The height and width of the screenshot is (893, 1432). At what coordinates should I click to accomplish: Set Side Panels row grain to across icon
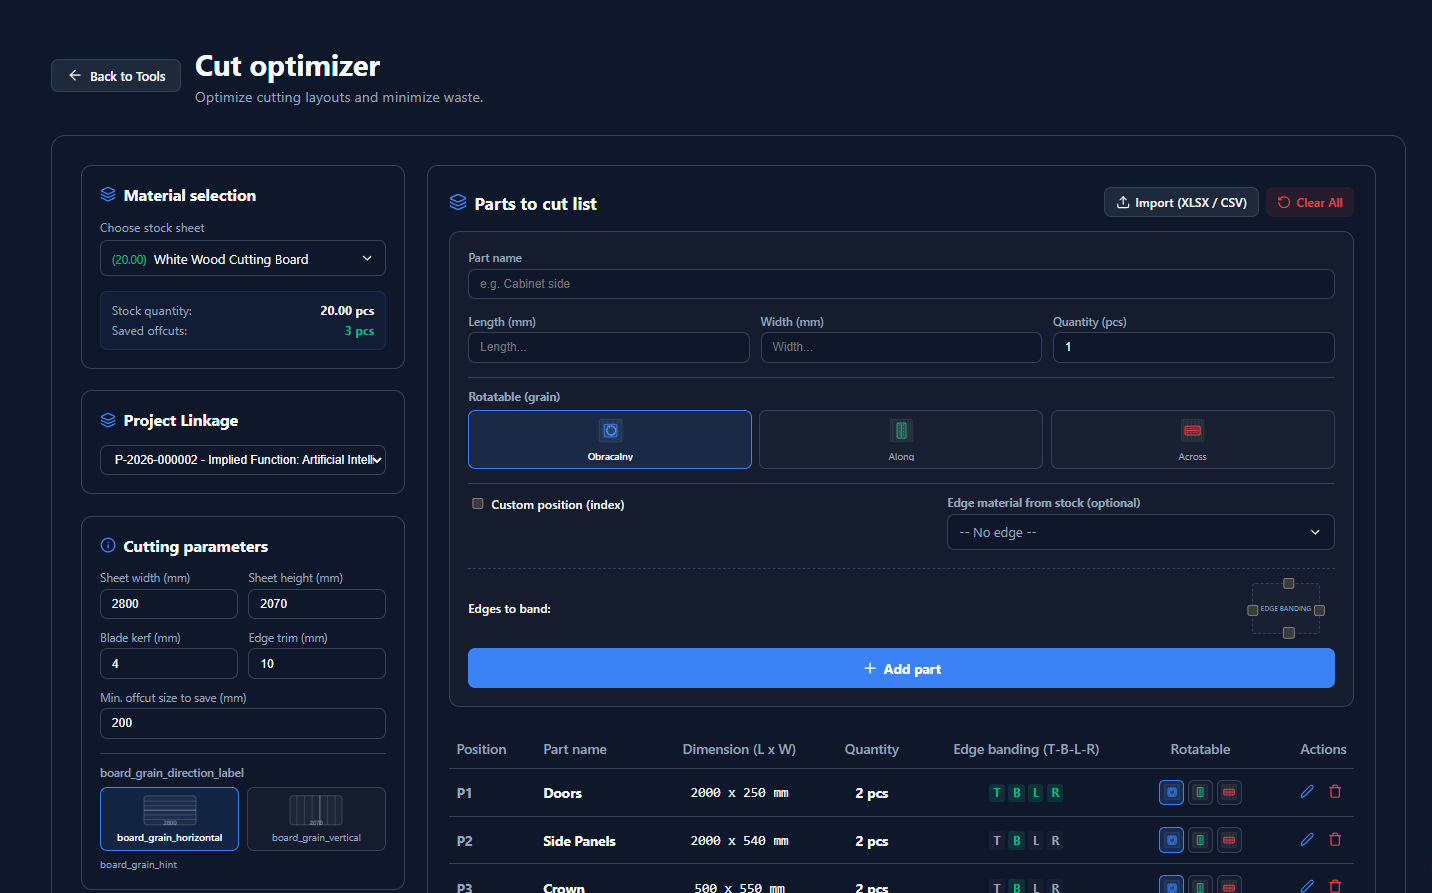pyautogui.click(x=1229, y=840)
